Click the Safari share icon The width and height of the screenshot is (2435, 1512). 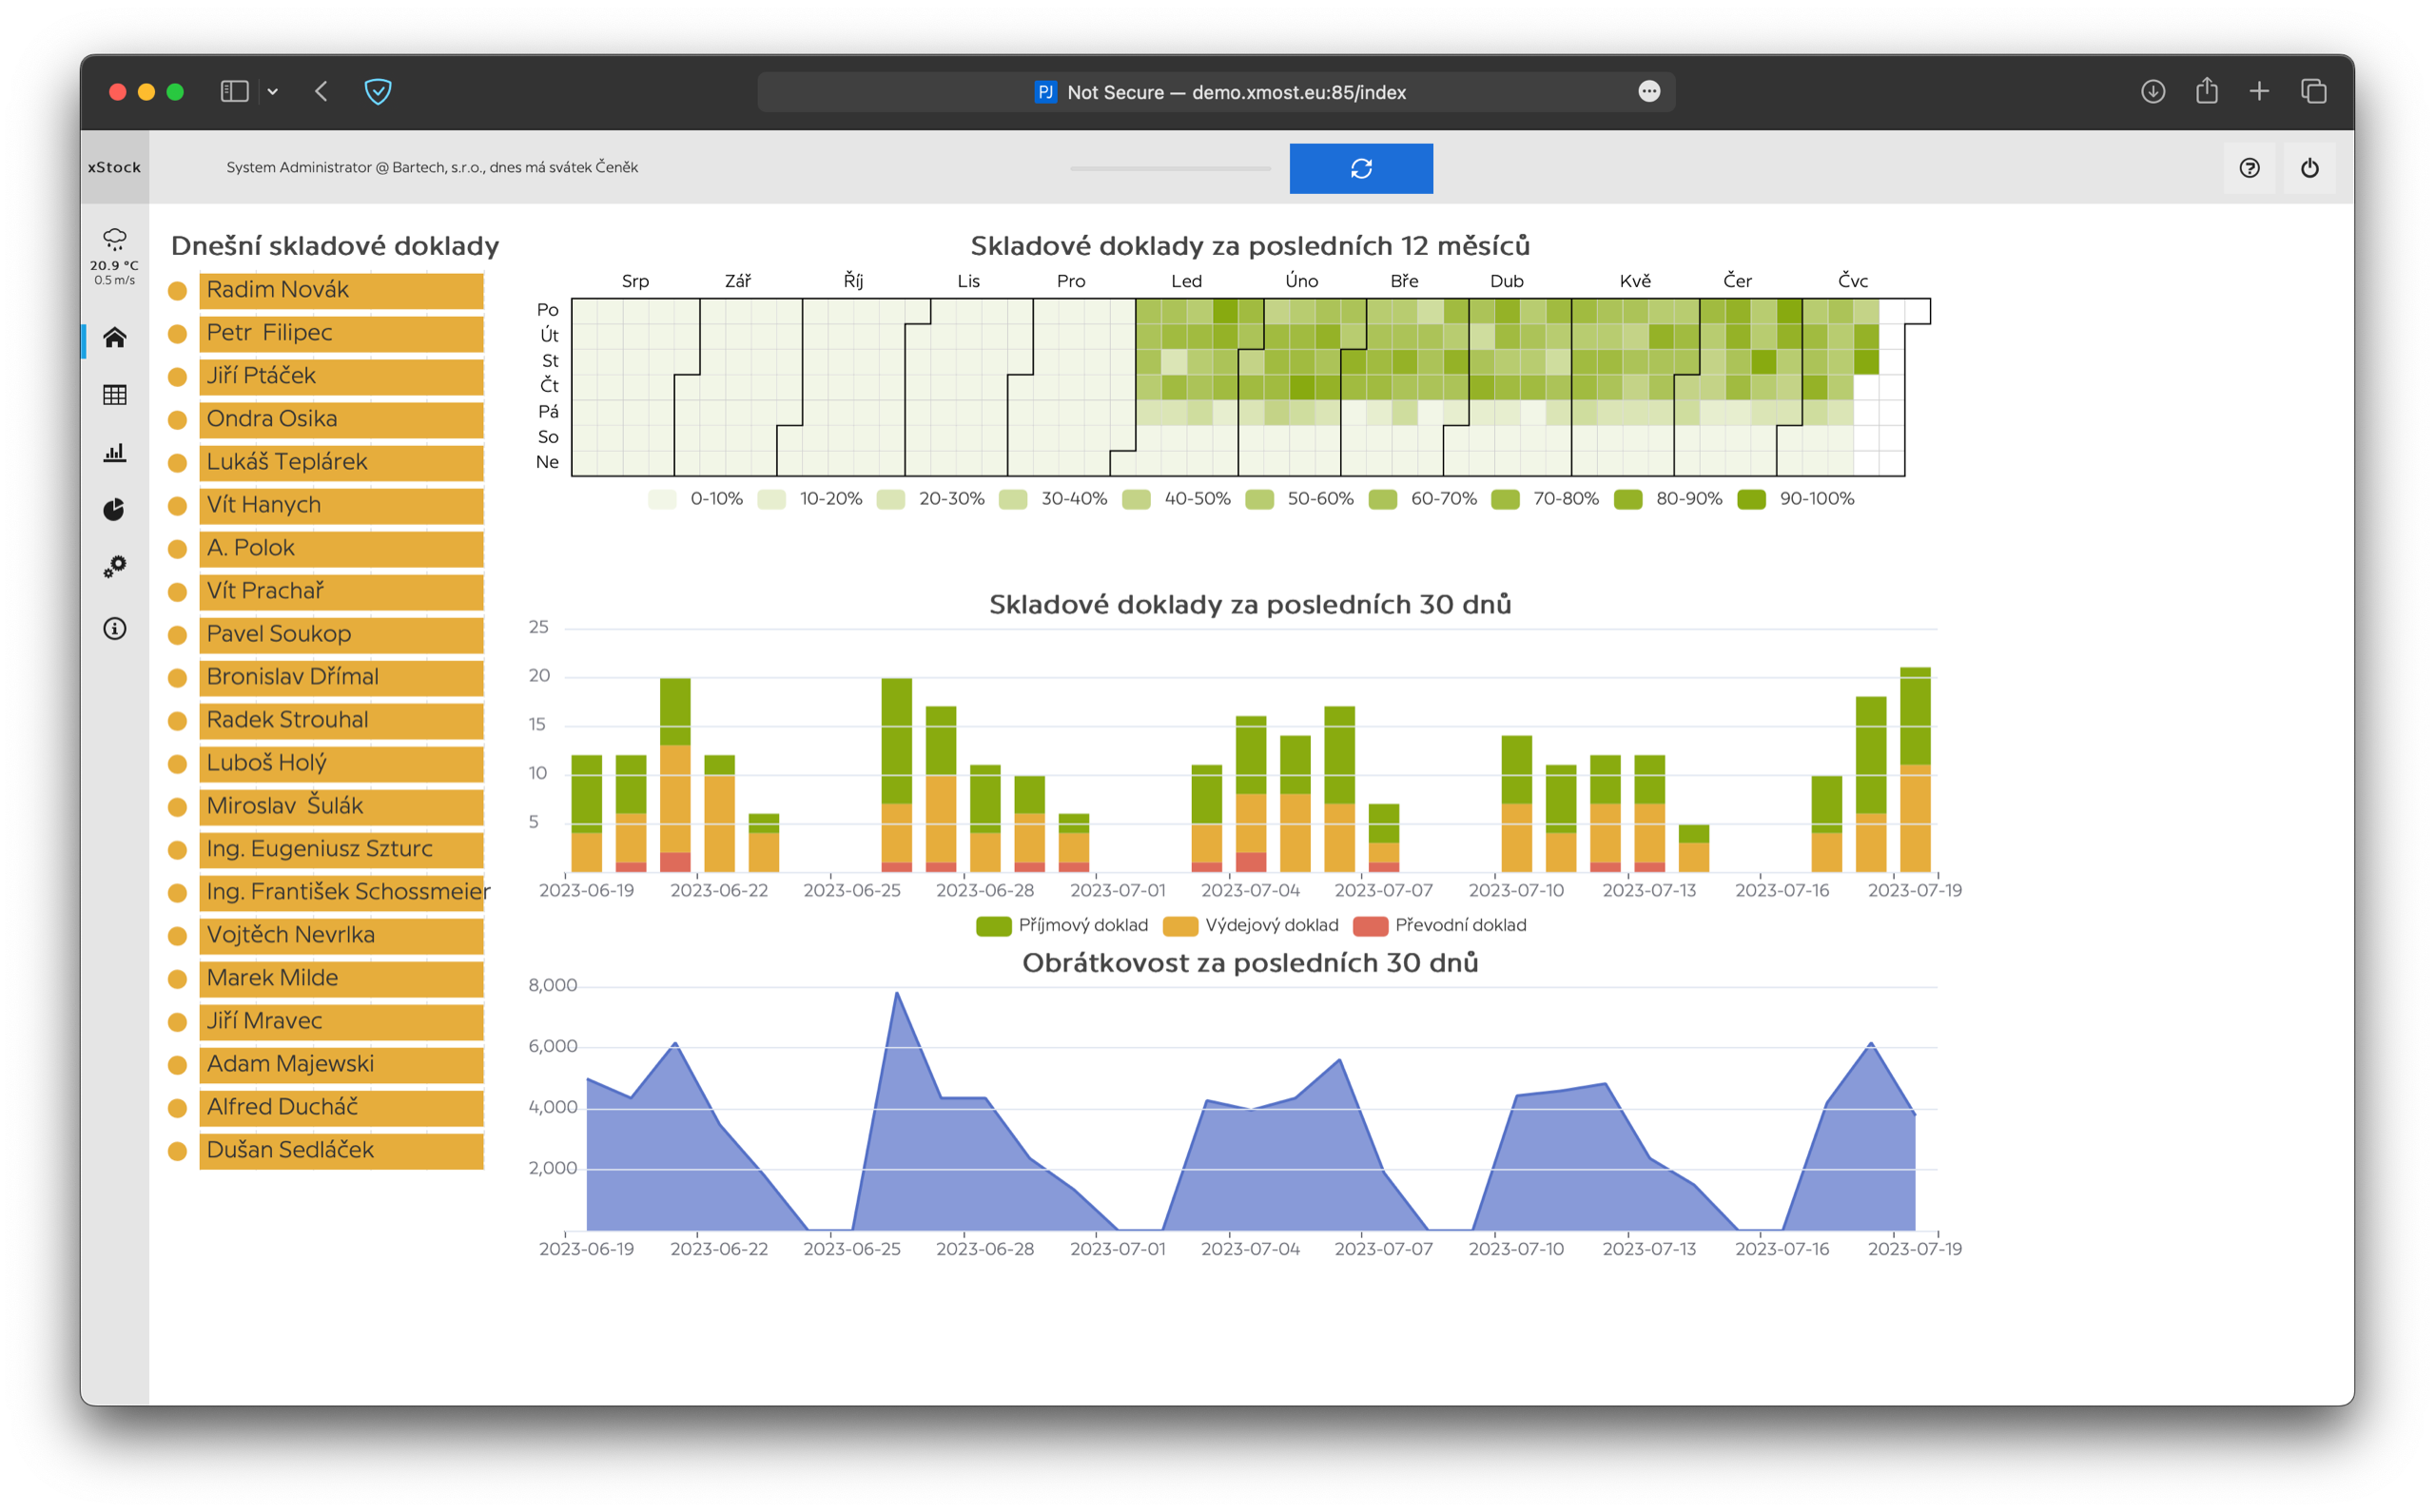click(2207, 91)
